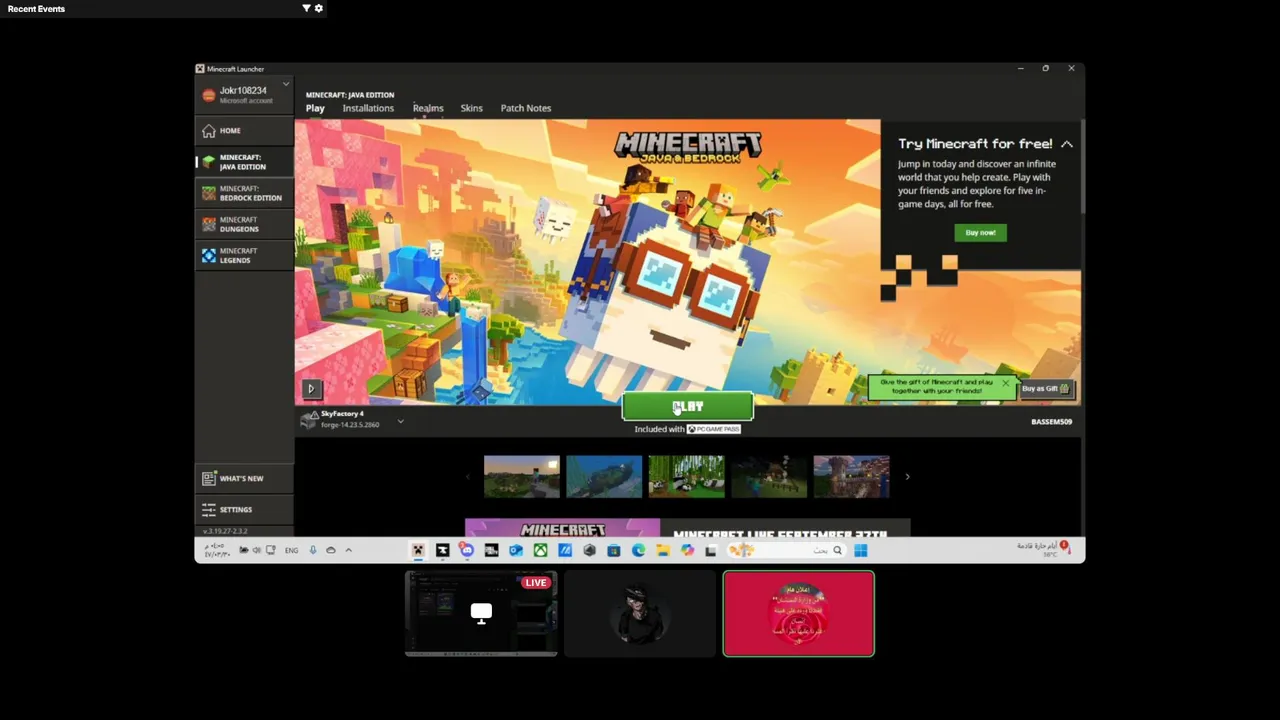Click the PC Game Pass badge
The width and height of the screenshot is (1280, 720).
[x=714, y=429]
